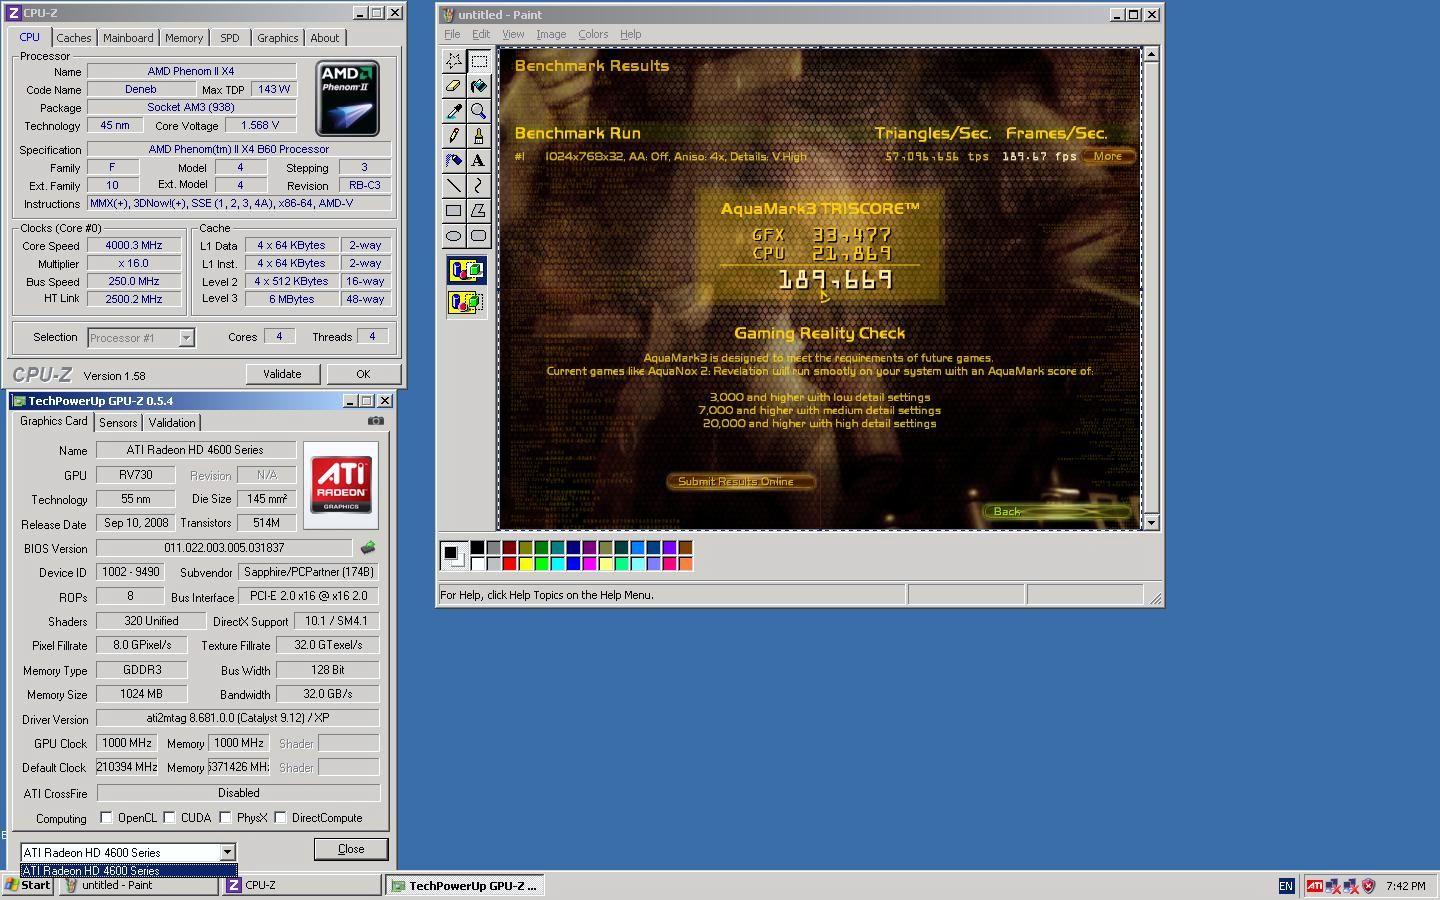Pick the cyan color swatch in palette
Screen dimensions: 1440x900
pos(558,563)
